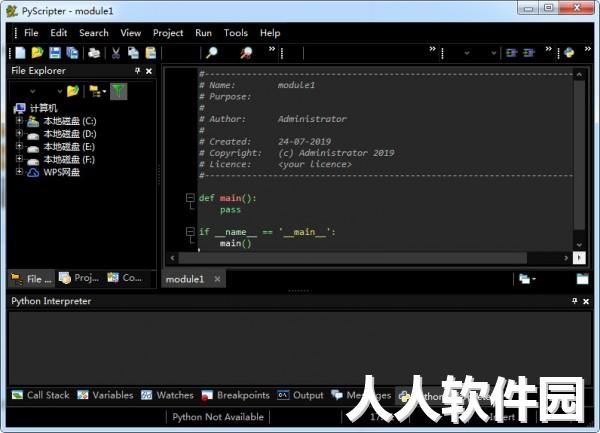Expand the 本地磁盘 (D:) drive
Viewport: 600px width, 433px height.
pyautogui.click(x=19, y=133)
